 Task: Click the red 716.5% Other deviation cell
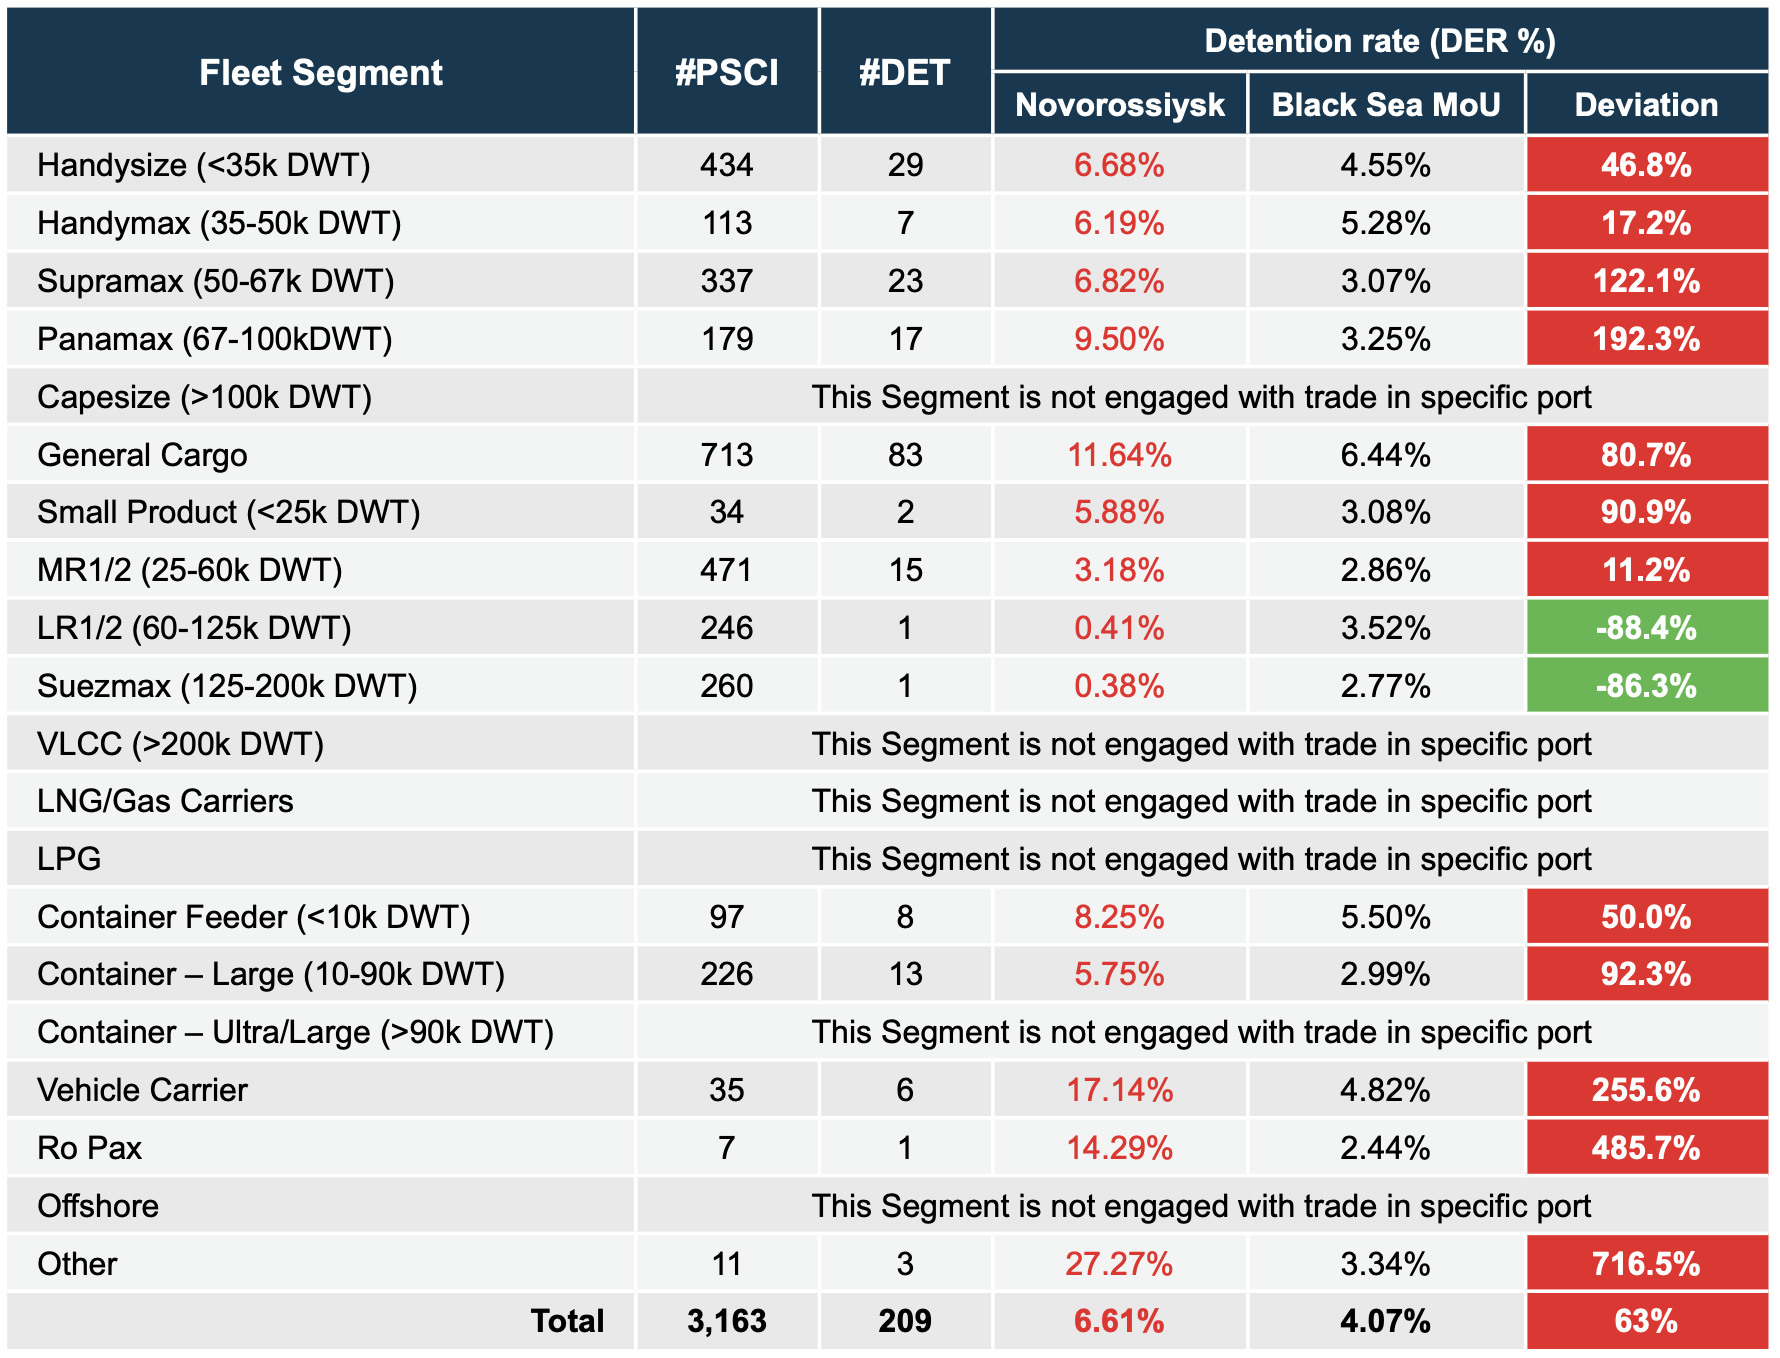pos(1646,1264)
